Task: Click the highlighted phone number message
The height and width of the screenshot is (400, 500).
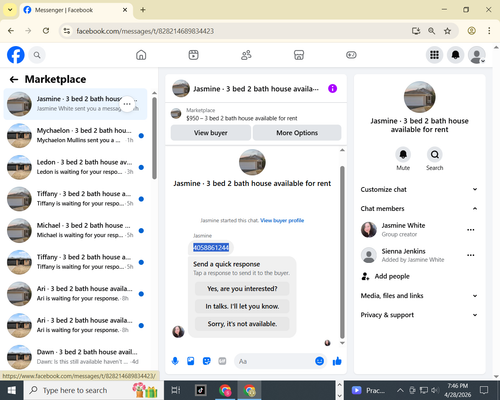Action: (211, 247)
